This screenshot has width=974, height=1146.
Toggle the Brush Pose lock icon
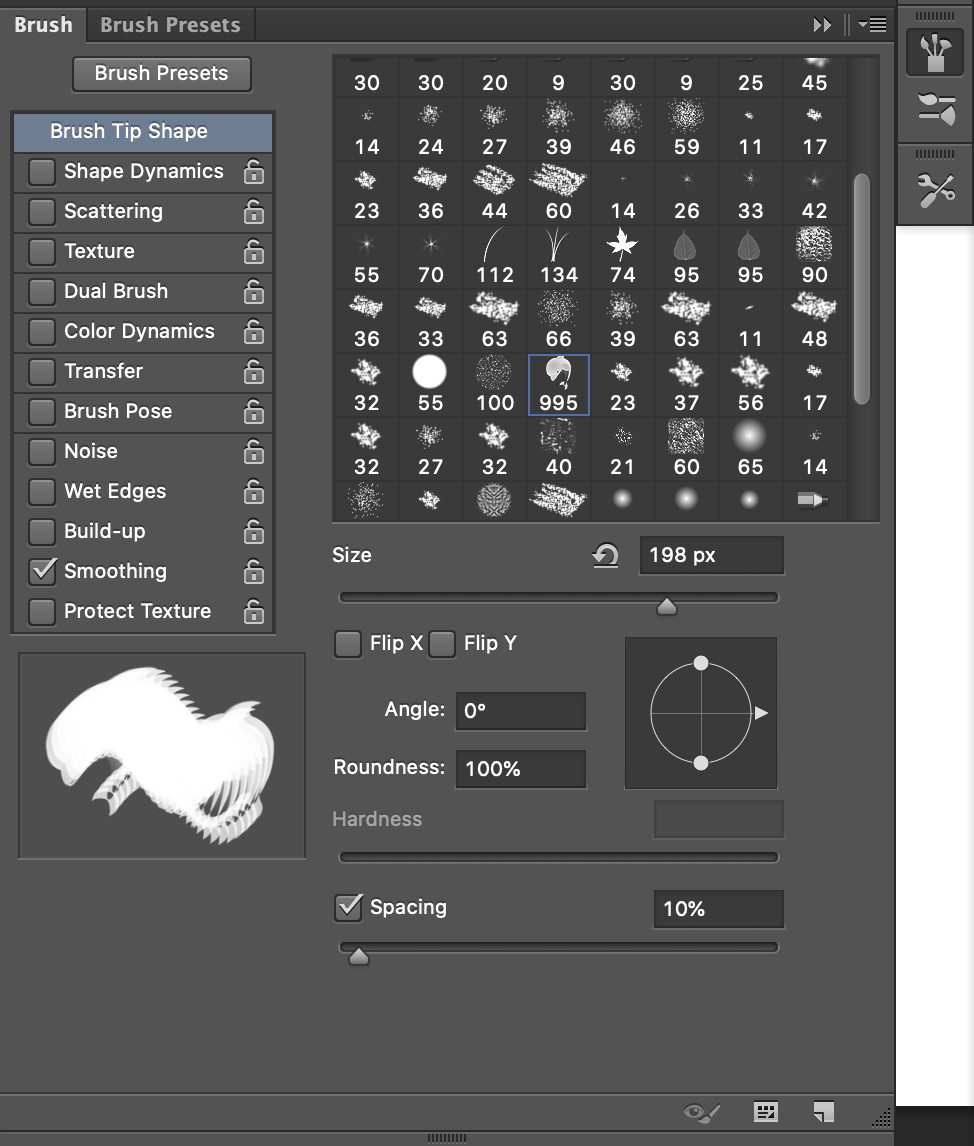coord(254,411)
